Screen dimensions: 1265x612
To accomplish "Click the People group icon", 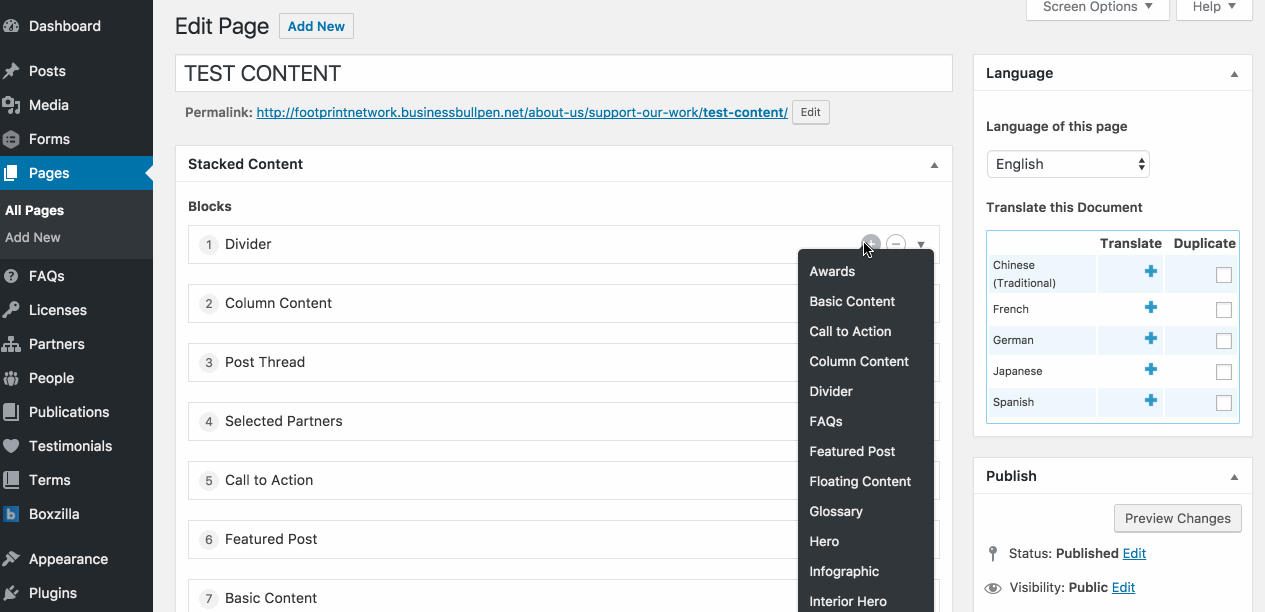I will pos(11,378).
